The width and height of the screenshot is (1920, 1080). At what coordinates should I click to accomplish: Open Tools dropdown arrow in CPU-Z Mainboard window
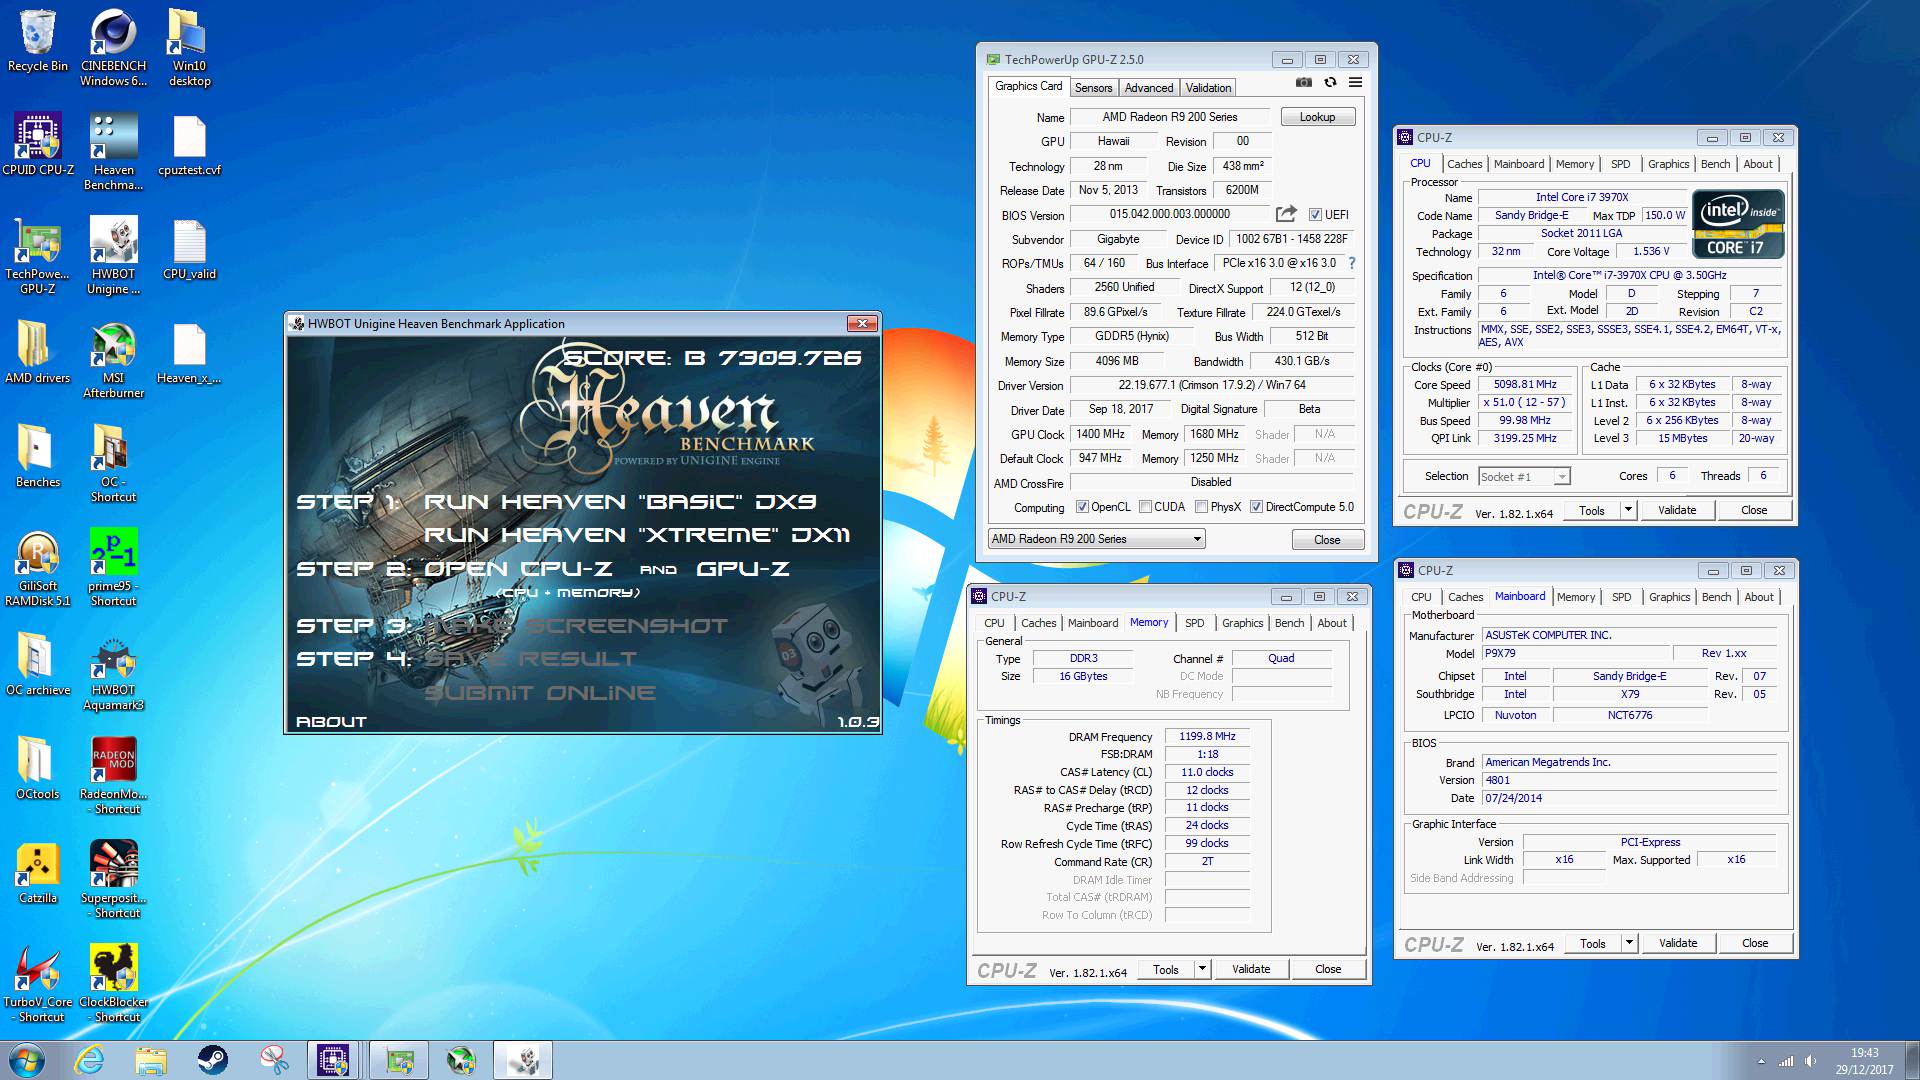click(1629, 943)
